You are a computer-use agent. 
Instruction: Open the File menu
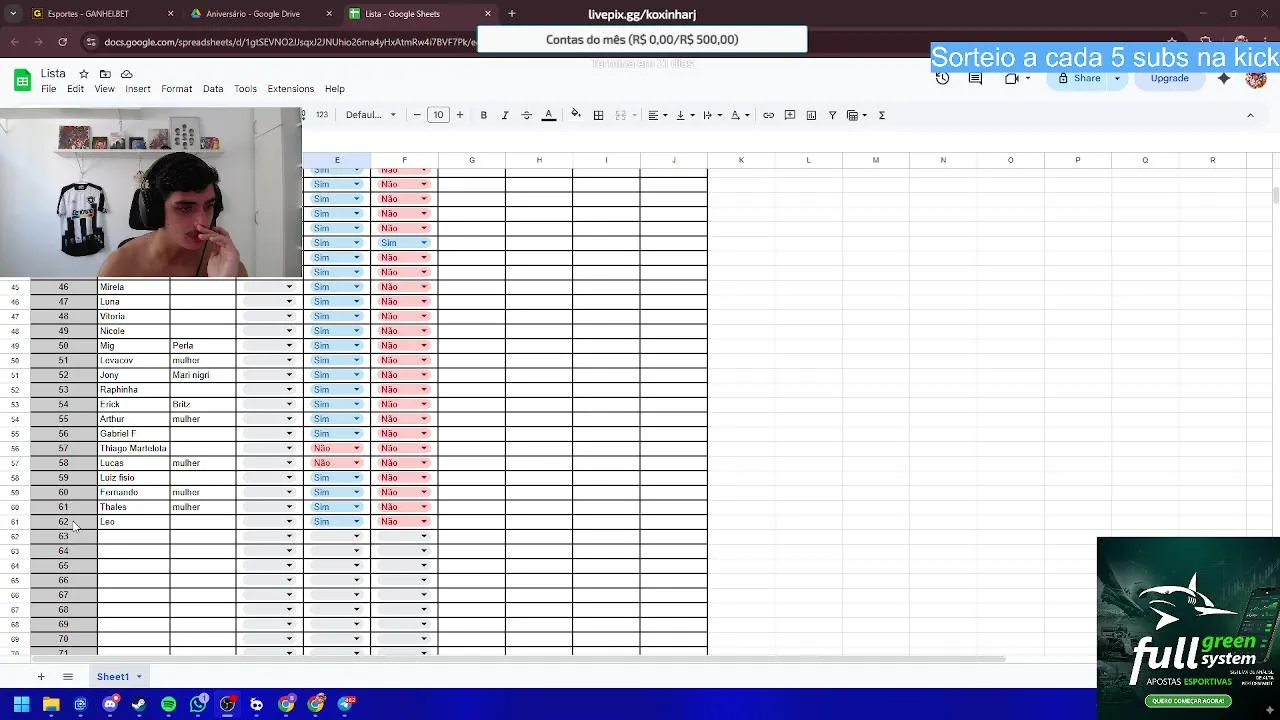(x=48, y=89)
